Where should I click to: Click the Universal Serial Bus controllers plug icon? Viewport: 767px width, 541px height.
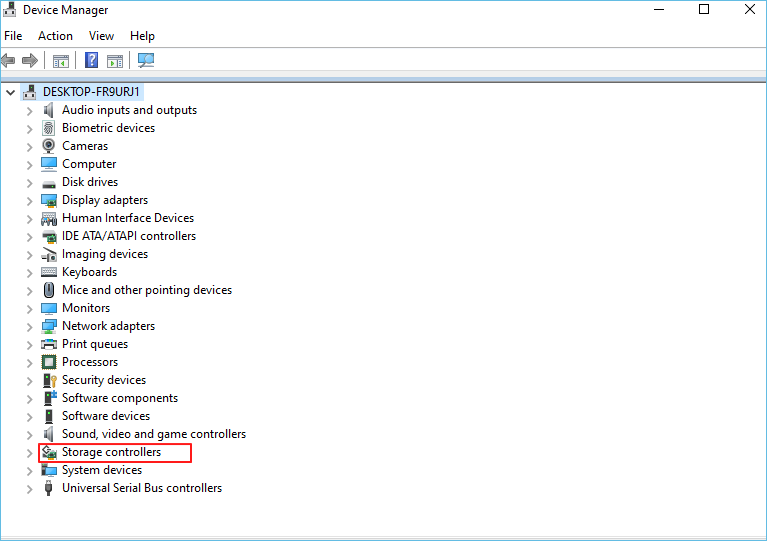(48, 488)
